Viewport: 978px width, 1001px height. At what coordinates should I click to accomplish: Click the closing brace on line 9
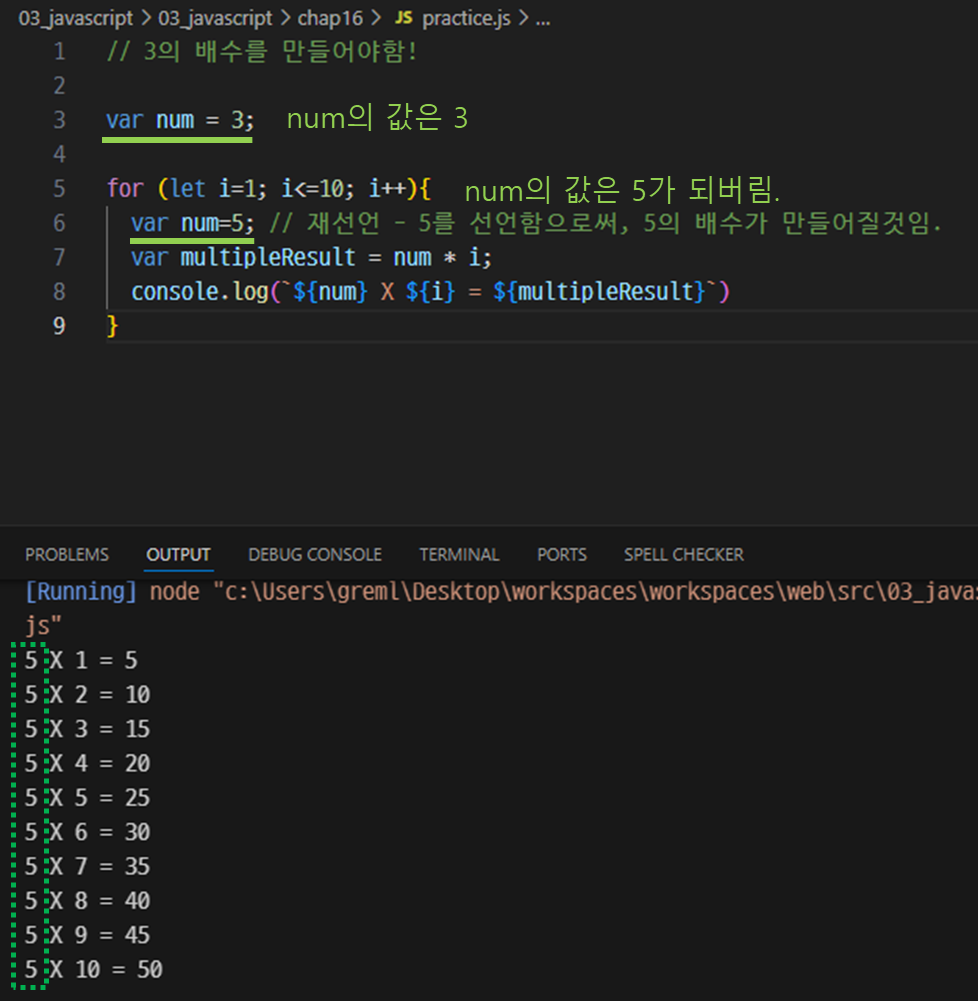point(112,326)
